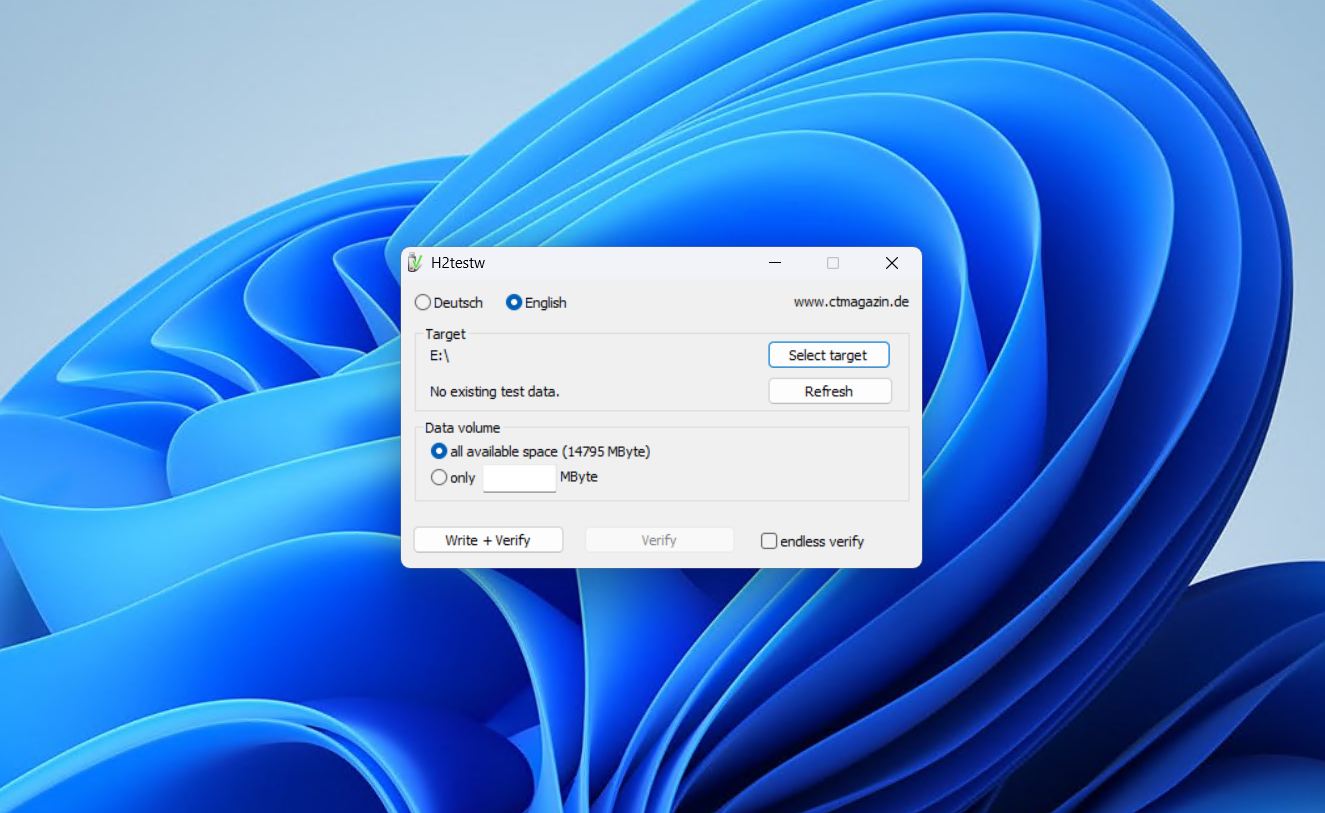Click the endless verify label text
1325x813 pixels.
pos(822,540)
